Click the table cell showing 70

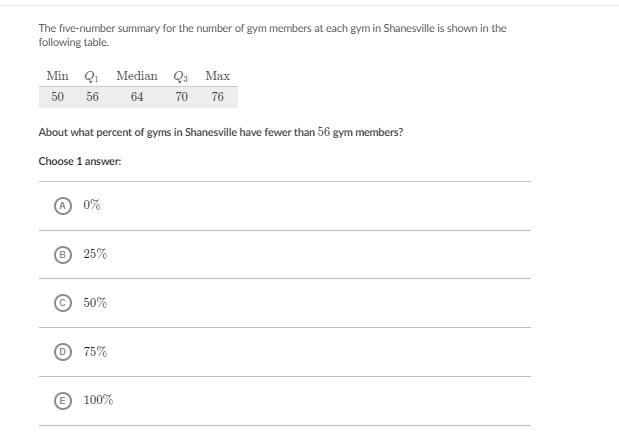tap(181, 97)
